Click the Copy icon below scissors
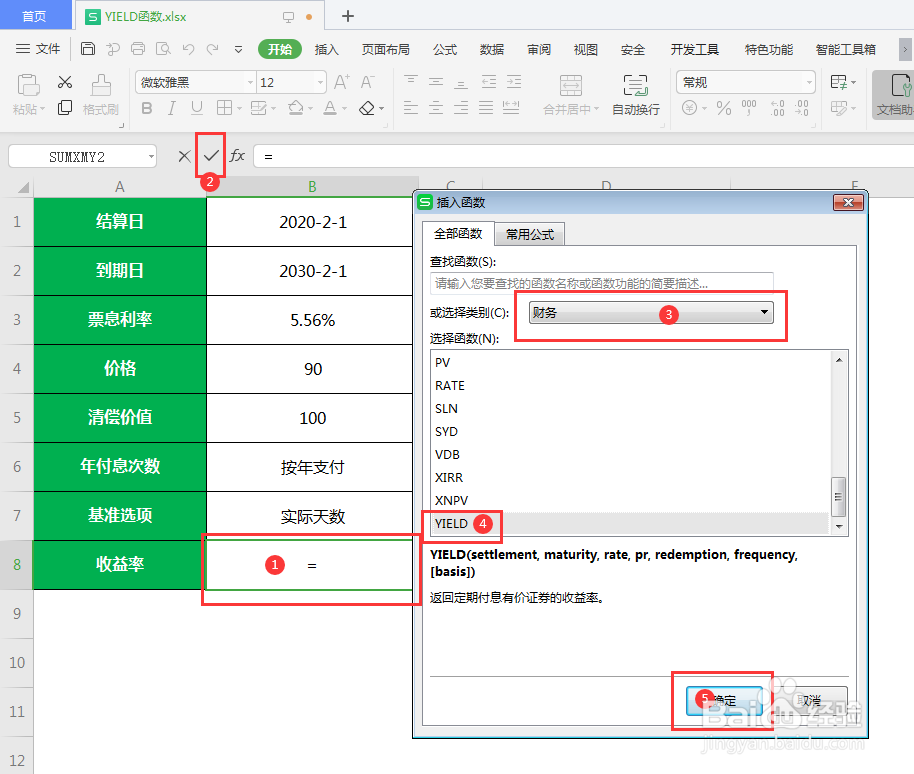 pos(65,108)
